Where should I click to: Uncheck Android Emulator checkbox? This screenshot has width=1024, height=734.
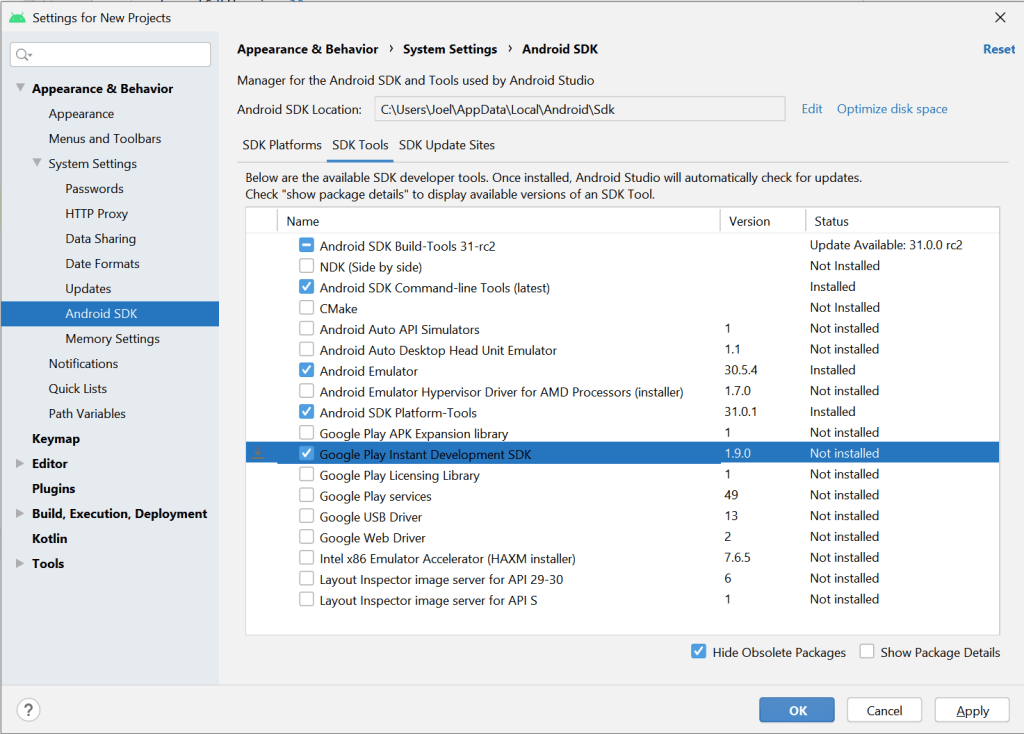[307, 370]
